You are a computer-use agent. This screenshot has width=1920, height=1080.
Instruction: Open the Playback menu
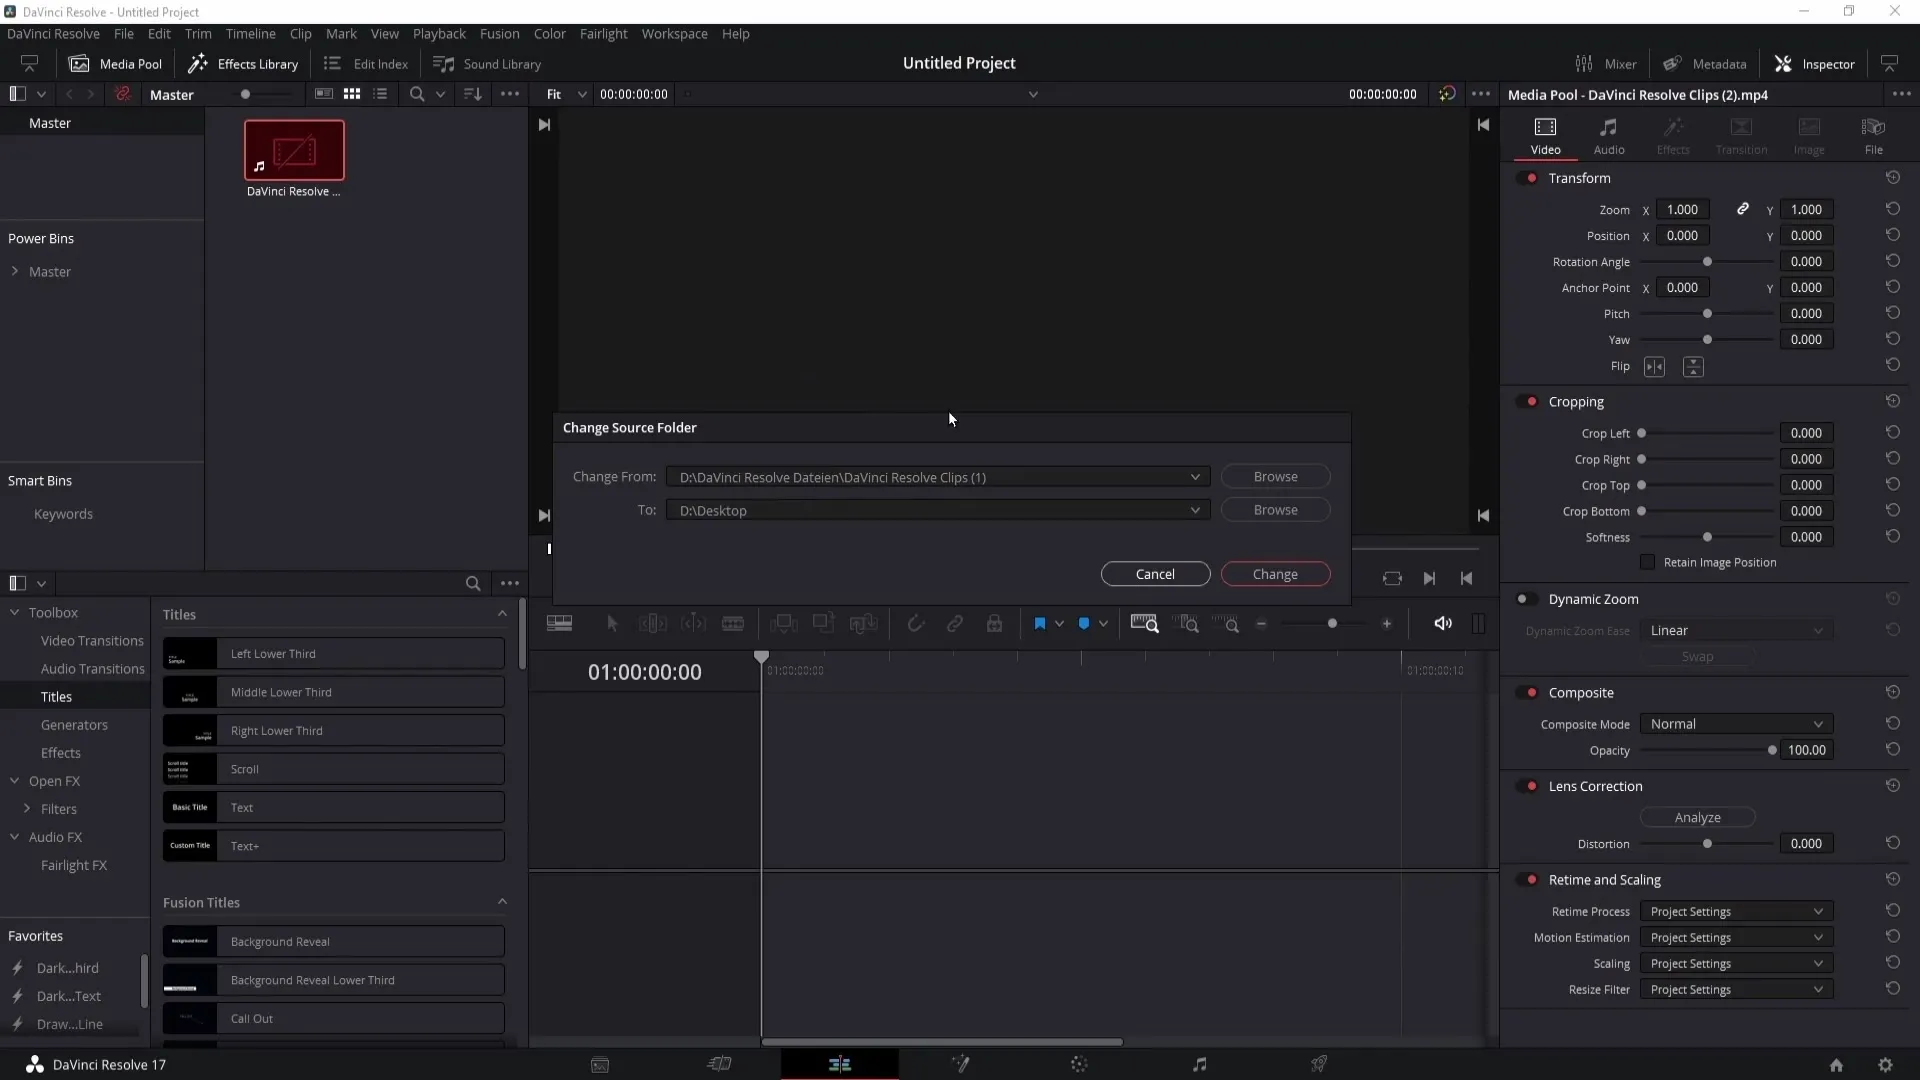[x=439, y=33]
